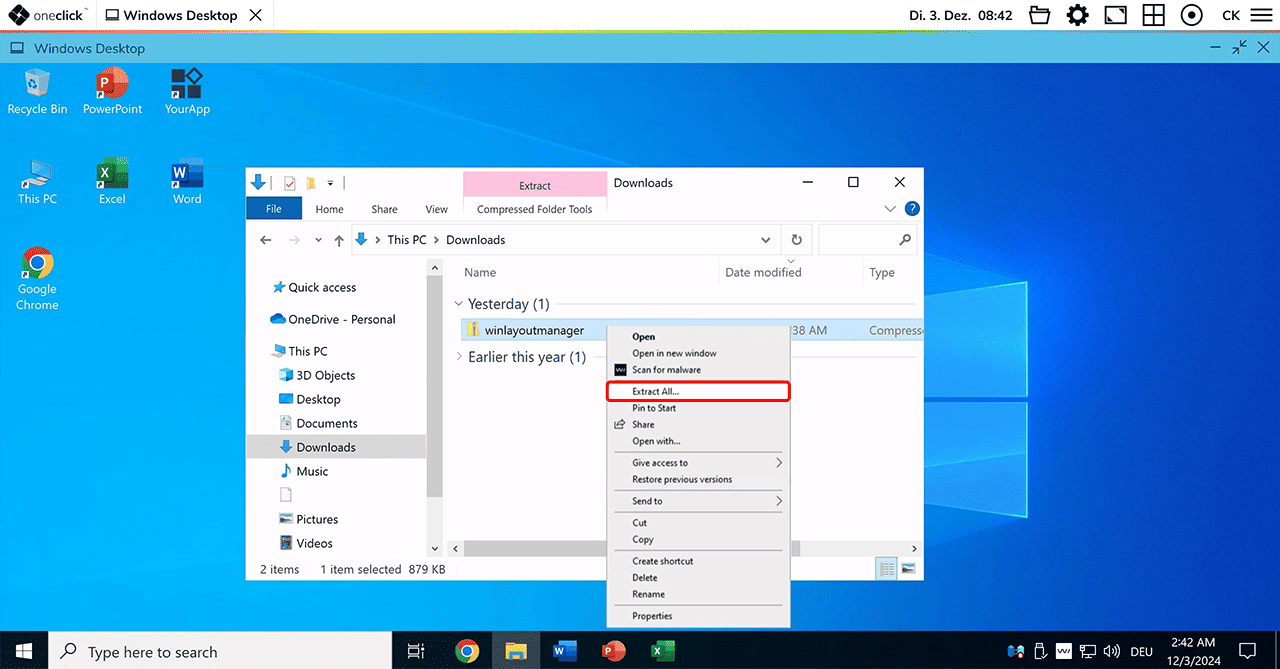Switch to details view layout
The image size is (1280, 669).
pyautogui.click(x=886, y=569)
